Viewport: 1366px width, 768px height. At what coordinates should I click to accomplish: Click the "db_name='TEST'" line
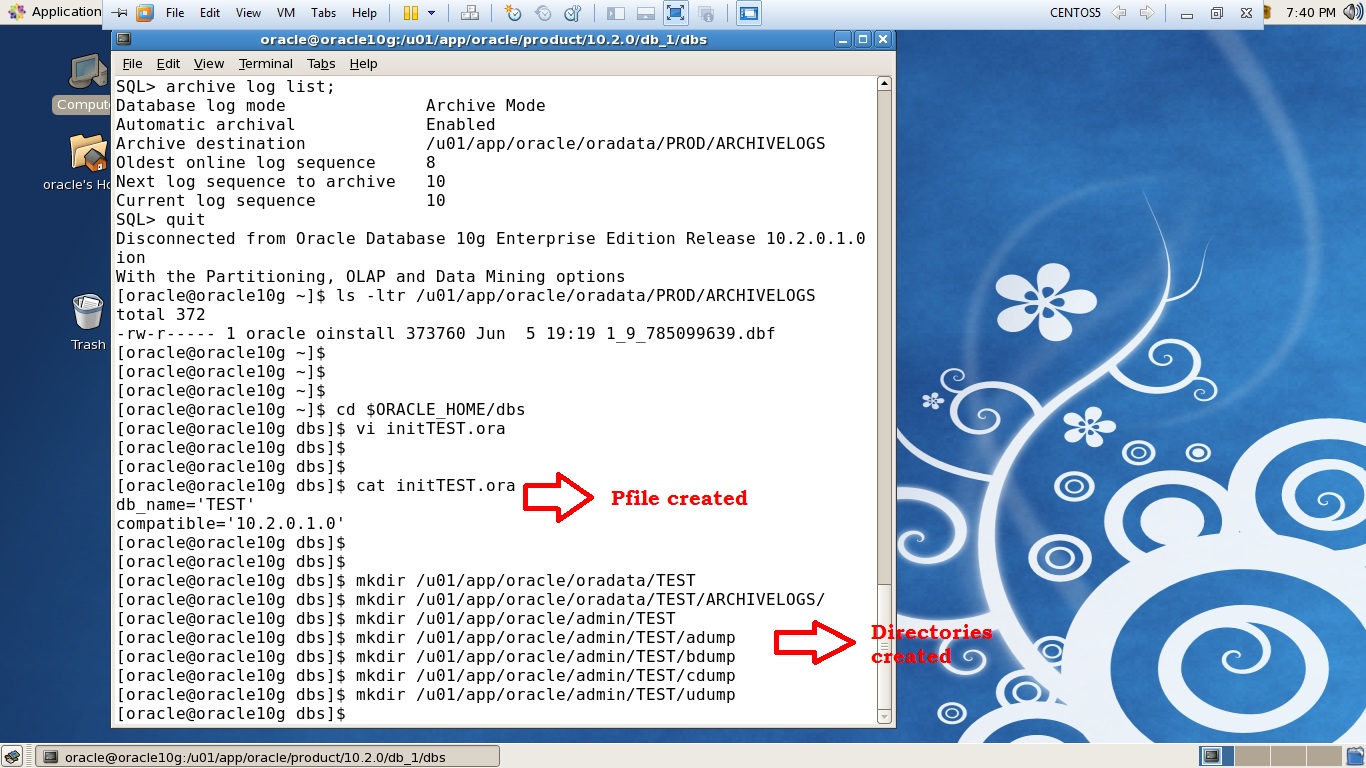point(186,505)
